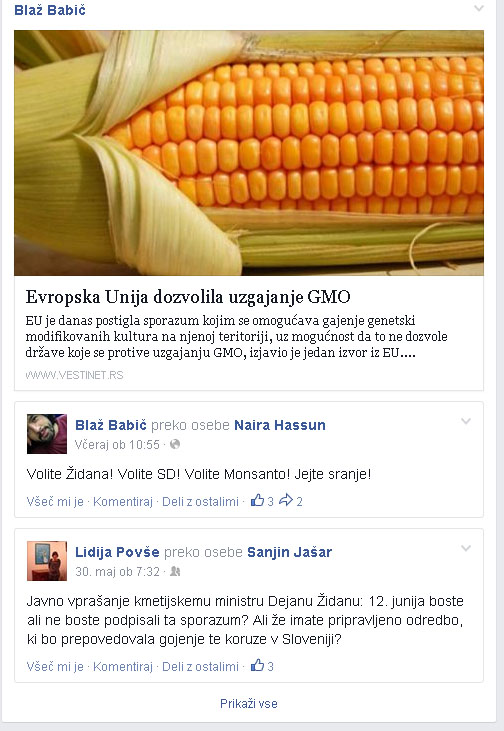
Task: Click Prikaži vse to show all posts
Action: (x=249, y=703)
